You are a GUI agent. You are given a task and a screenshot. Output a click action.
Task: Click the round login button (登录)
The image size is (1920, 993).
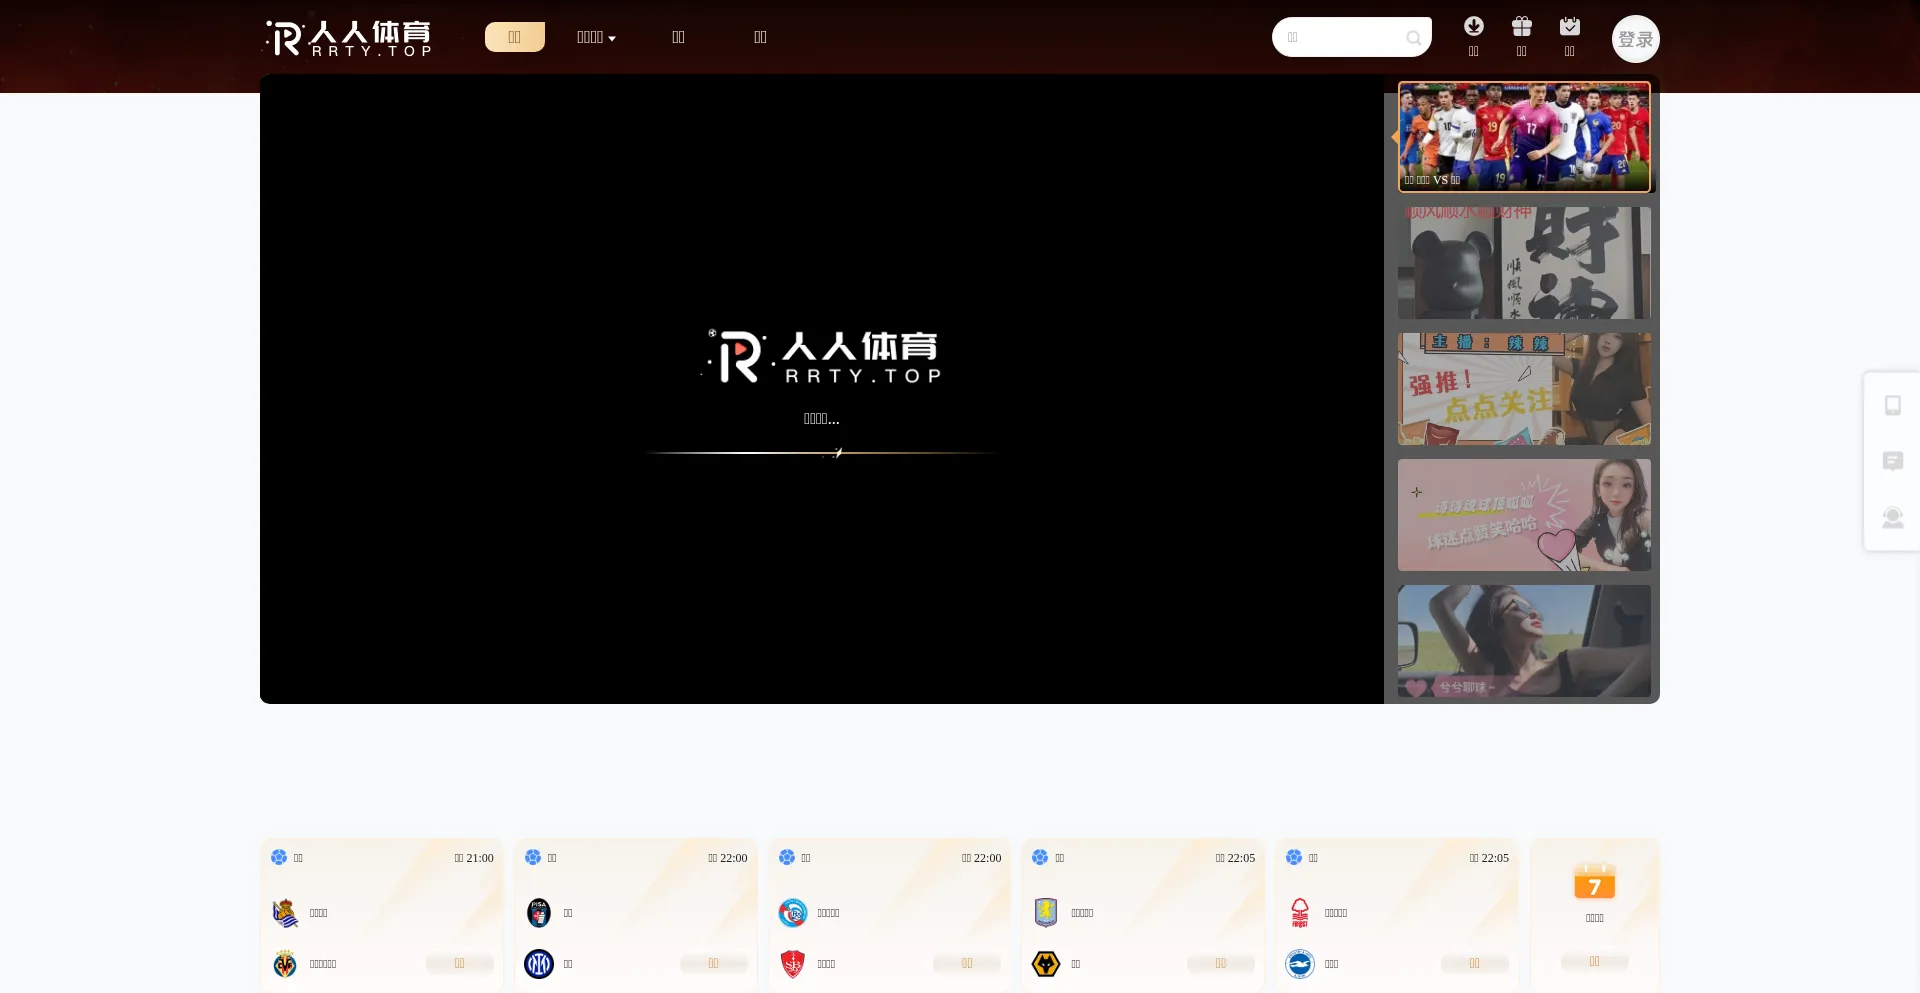pos(1635,39)
